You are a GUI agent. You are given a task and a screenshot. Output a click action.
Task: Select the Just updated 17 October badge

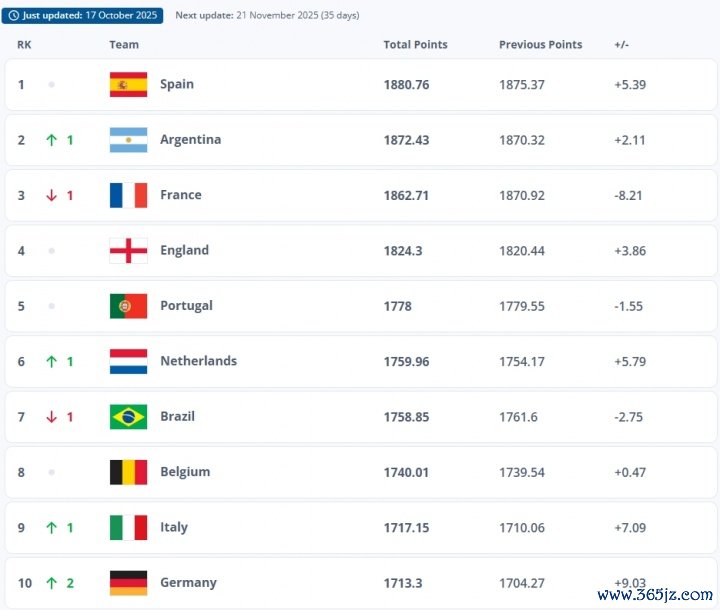83,16
